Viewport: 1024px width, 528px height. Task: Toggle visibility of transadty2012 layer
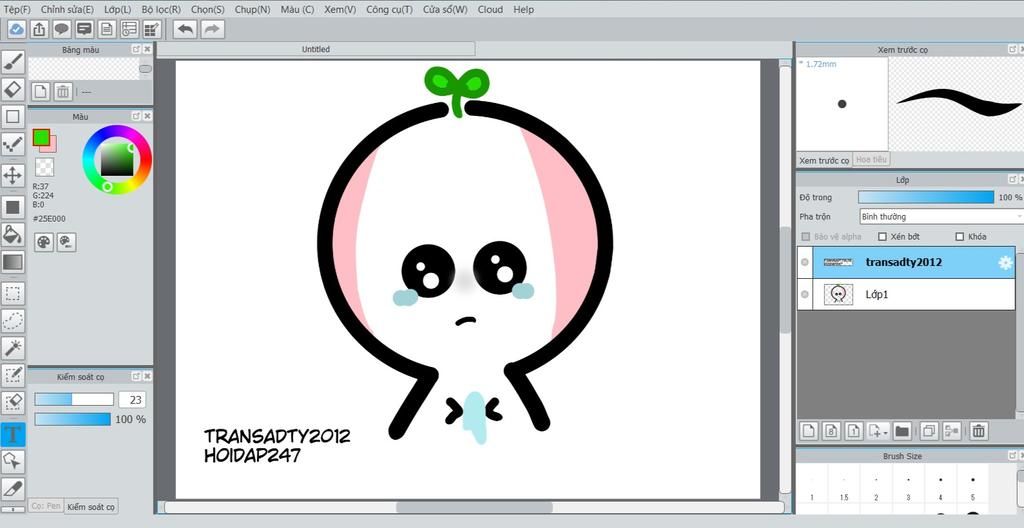pos(805,262)
